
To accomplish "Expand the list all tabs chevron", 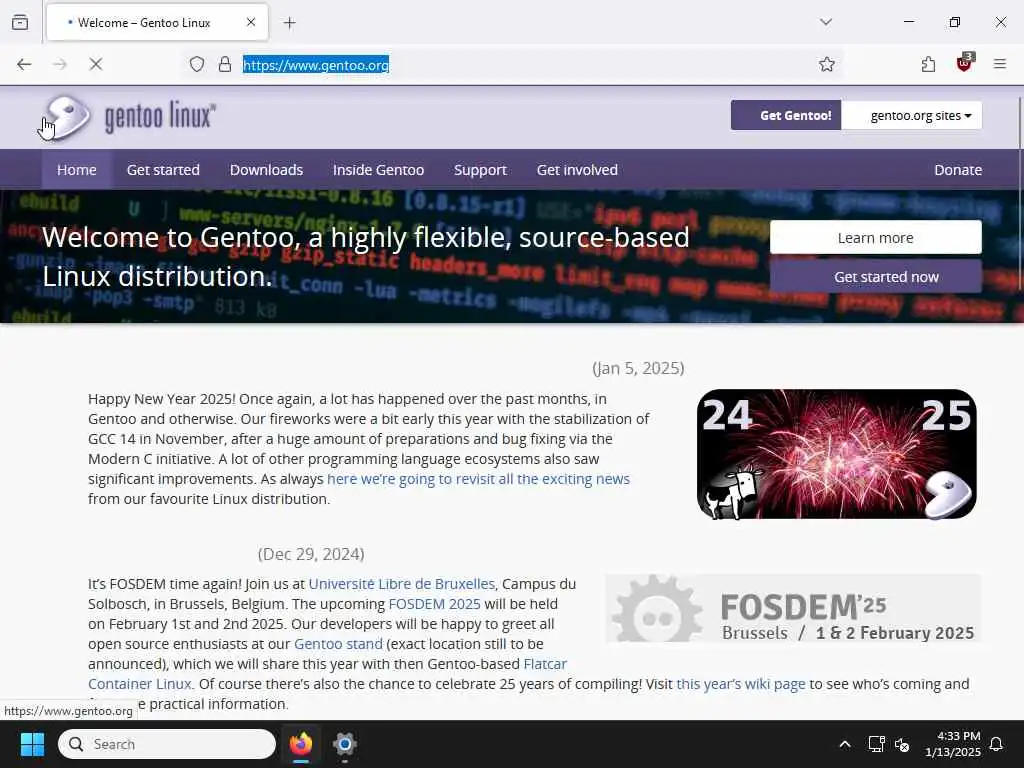I will click(826, 22).
